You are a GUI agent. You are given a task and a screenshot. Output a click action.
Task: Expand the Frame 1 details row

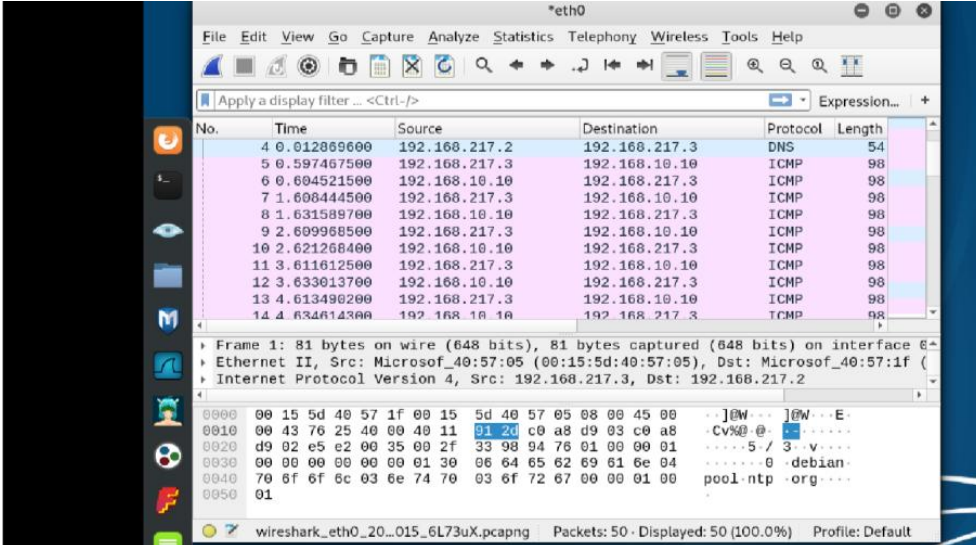[x=206, y=345]
